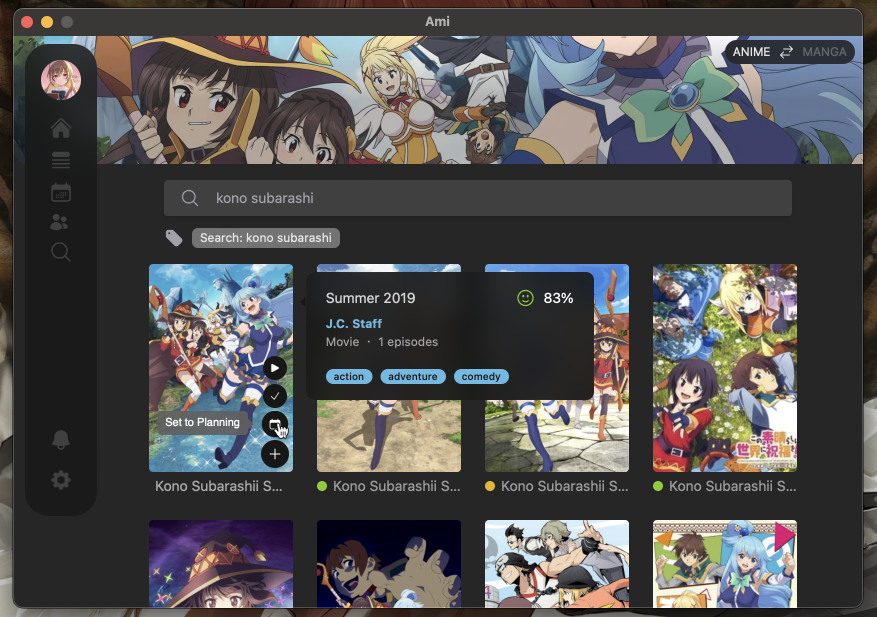Click the plus icon on first card
Screen dimensions: 877x617
point(275,454)
